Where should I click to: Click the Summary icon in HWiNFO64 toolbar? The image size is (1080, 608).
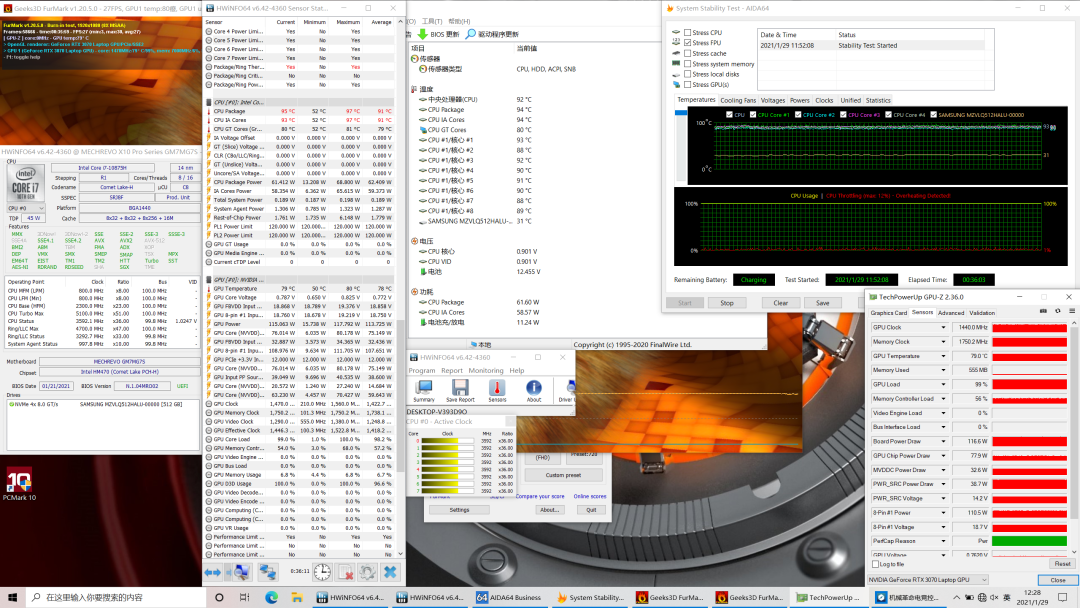point(423,388)
